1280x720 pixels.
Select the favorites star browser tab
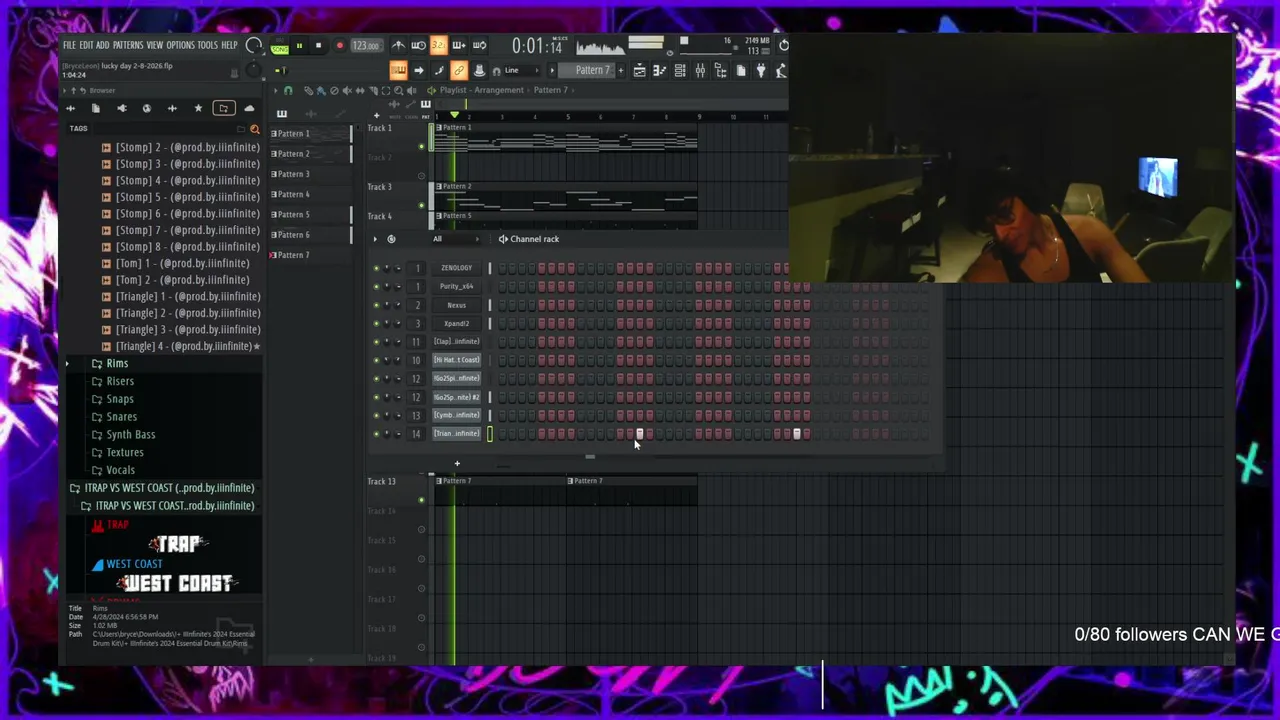pos(198,108)
